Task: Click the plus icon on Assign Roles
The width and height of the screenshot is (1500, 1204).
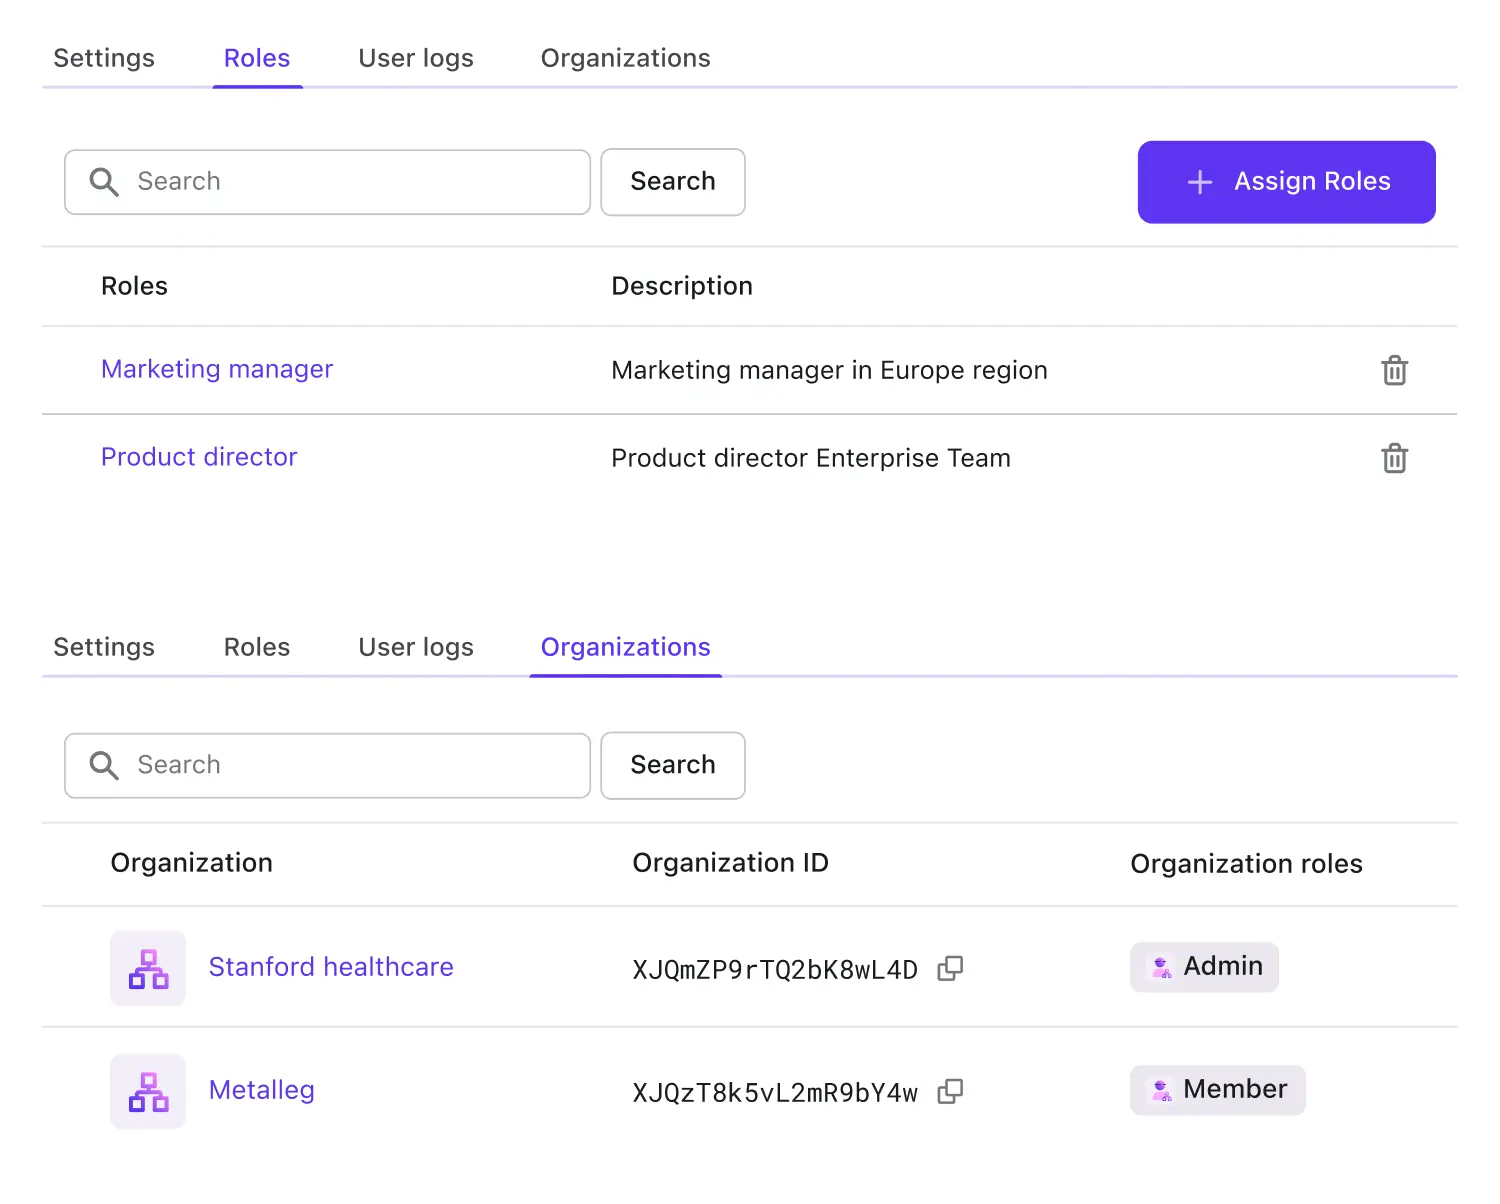Action: (1200, 182)
